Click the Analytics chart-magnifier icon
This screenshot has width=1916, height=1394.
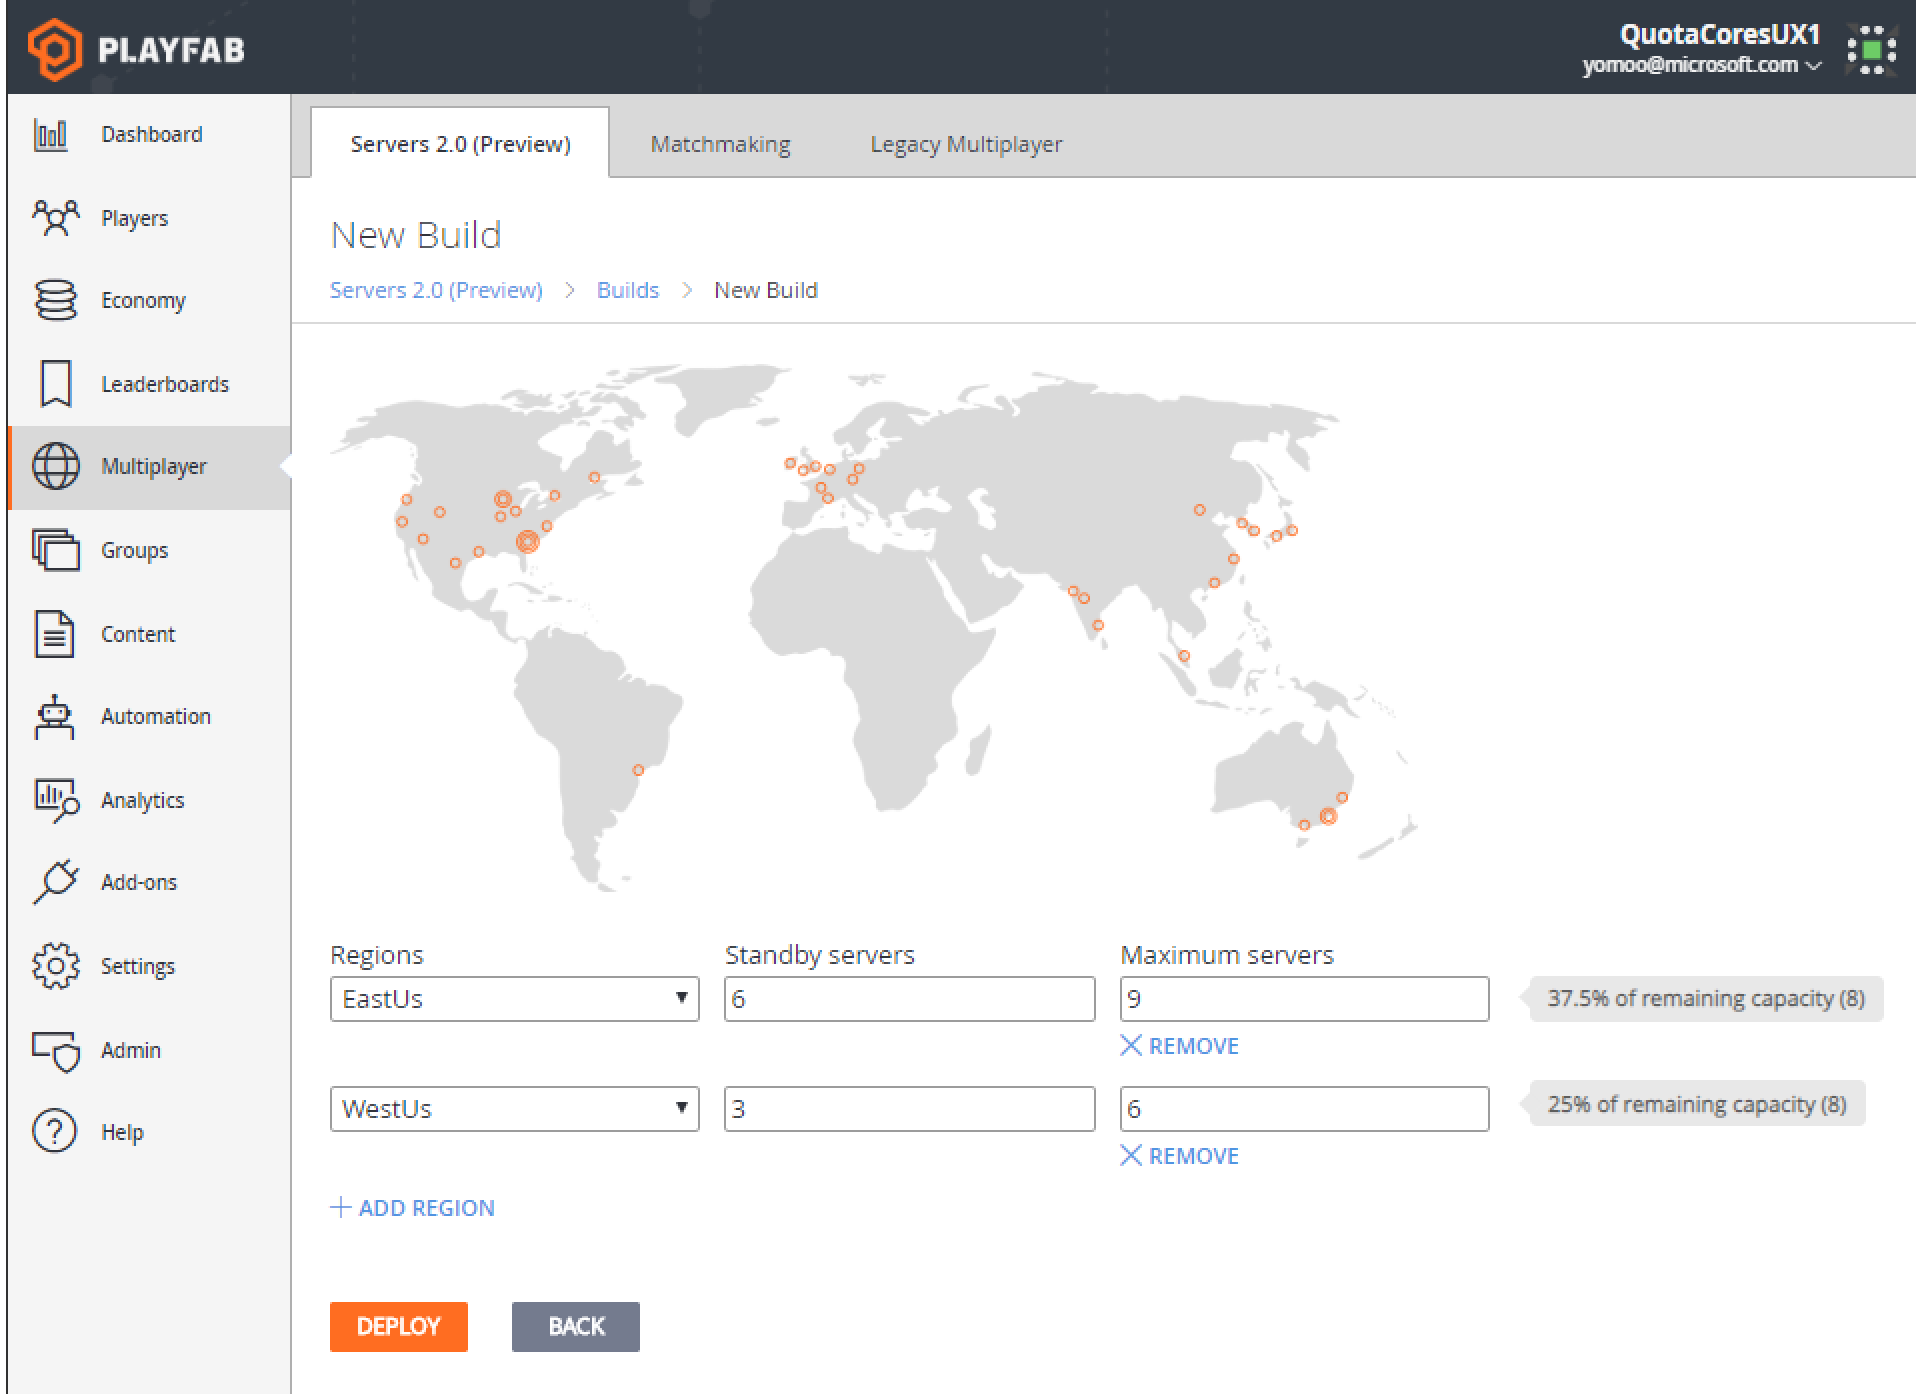[56, 801]
